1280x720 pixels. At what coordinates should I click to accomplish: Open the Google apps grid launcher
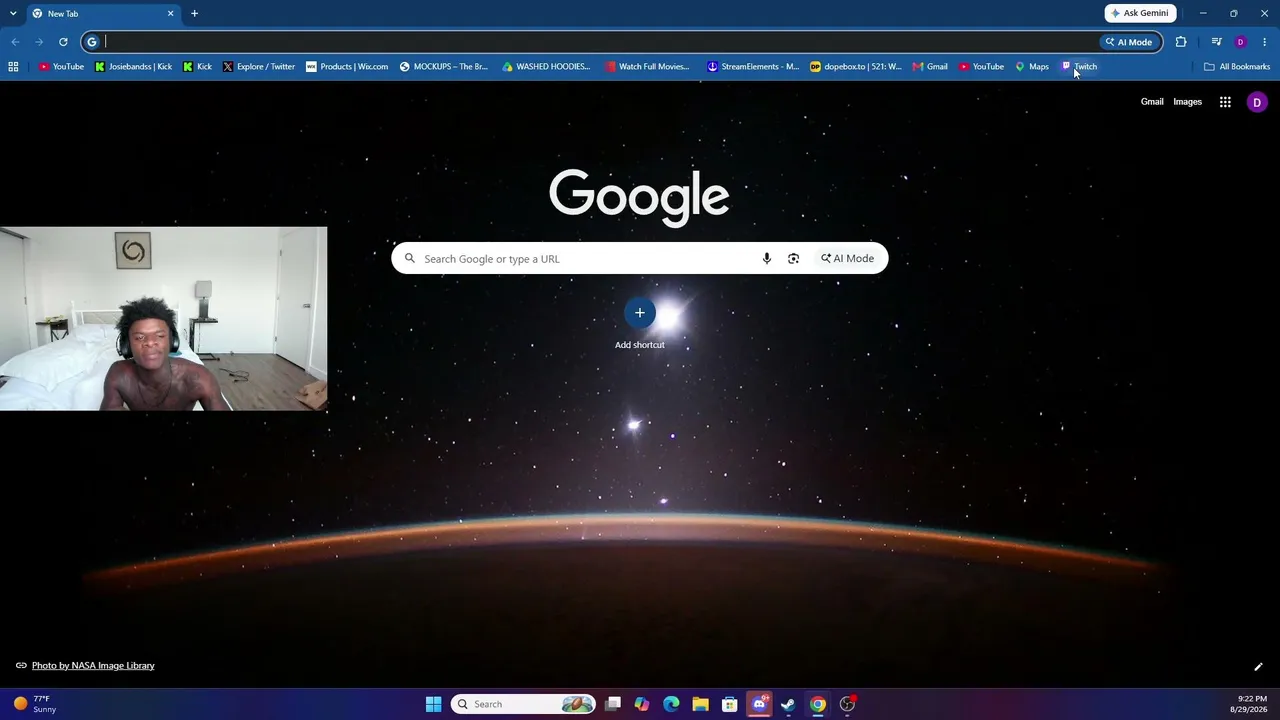(1225, 102)
